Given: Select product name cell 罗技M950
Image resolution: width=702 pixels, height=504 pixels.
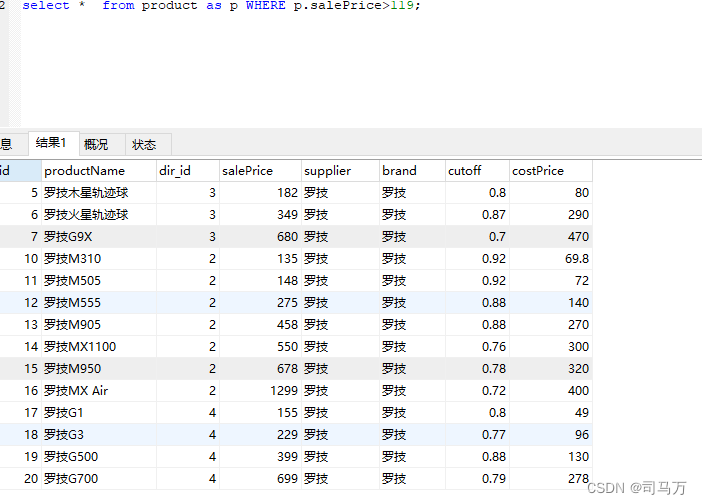Looking at the screenshot, I should tap(99, 368).
